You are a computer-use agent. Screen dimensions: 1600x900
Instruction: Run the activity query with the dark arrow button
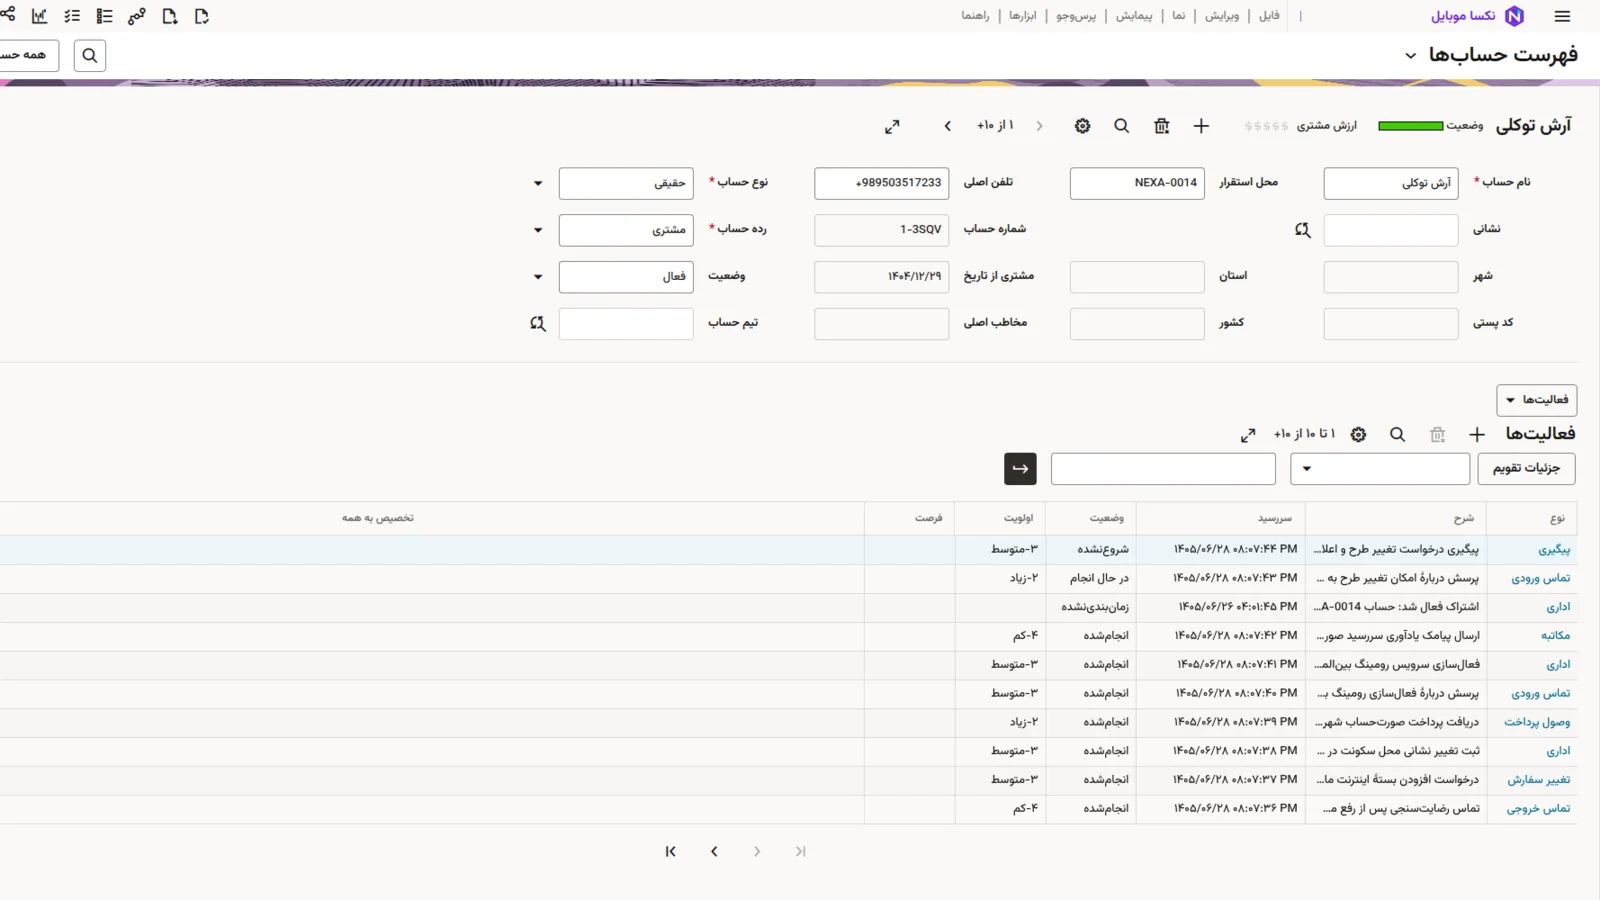coord(1020,469)
